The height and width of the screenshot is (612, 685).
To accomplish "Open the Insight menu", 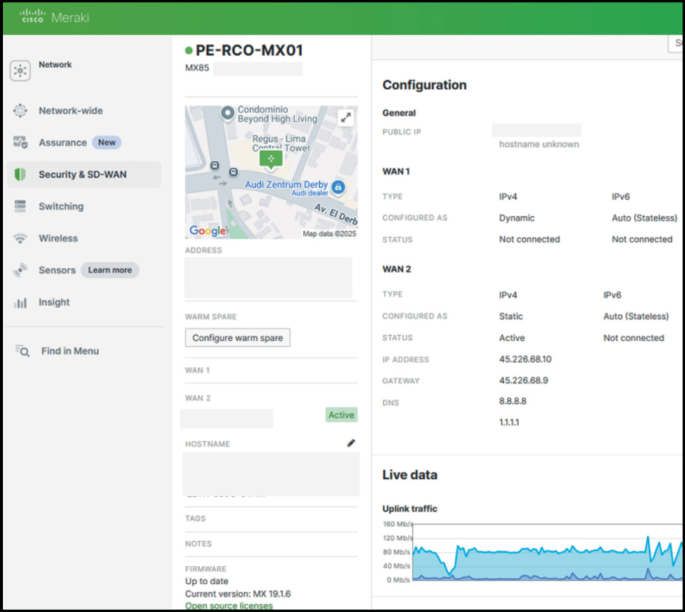I will 54,302.
